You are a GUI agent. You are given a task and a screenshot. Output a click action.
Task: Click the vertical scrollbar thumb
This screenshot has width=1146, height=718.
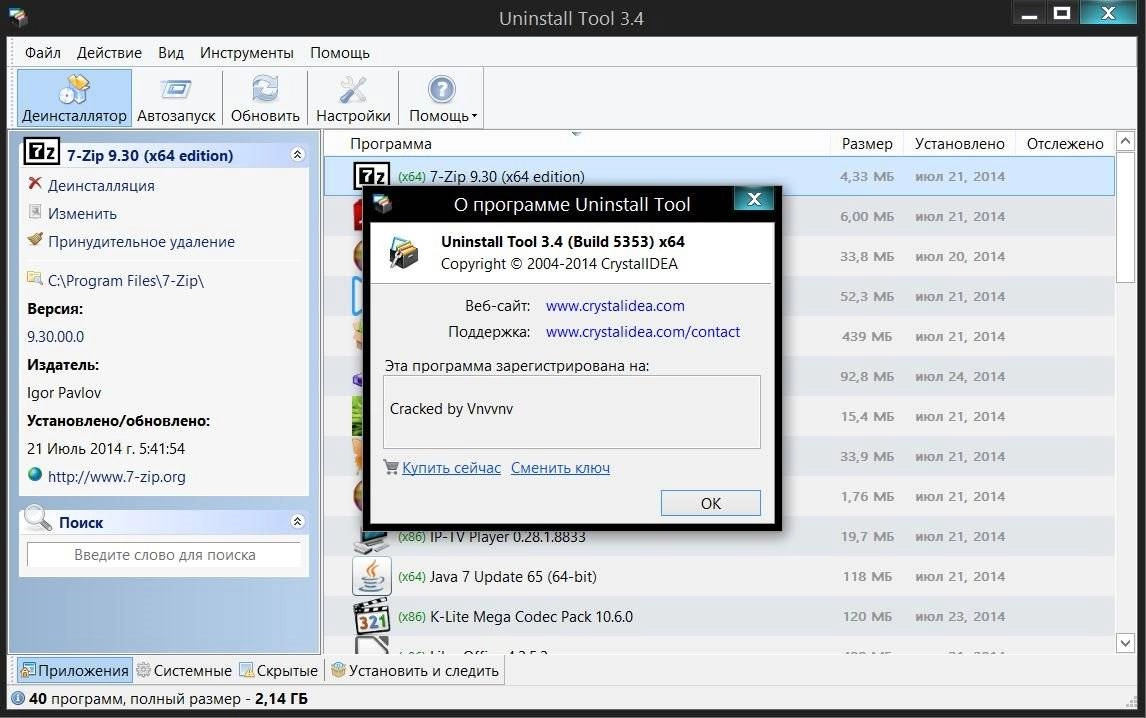(x=1125, y=217)
